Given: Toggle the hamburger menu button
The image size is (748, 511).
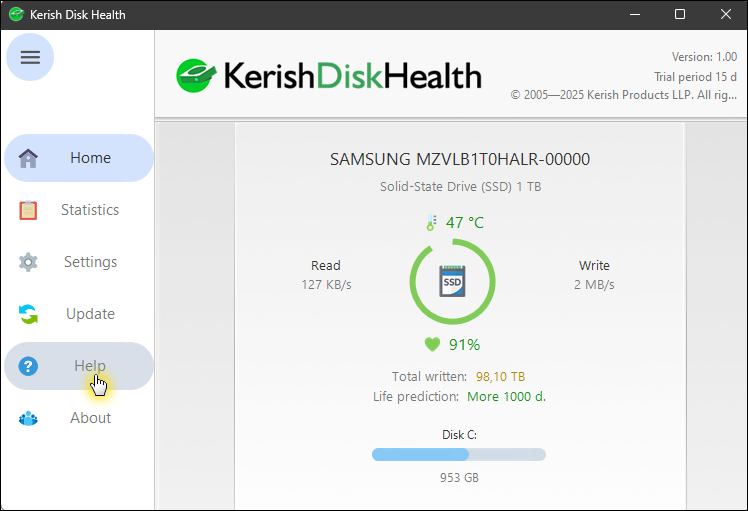Looking at the screenshot, I should [x=30, y=57].
